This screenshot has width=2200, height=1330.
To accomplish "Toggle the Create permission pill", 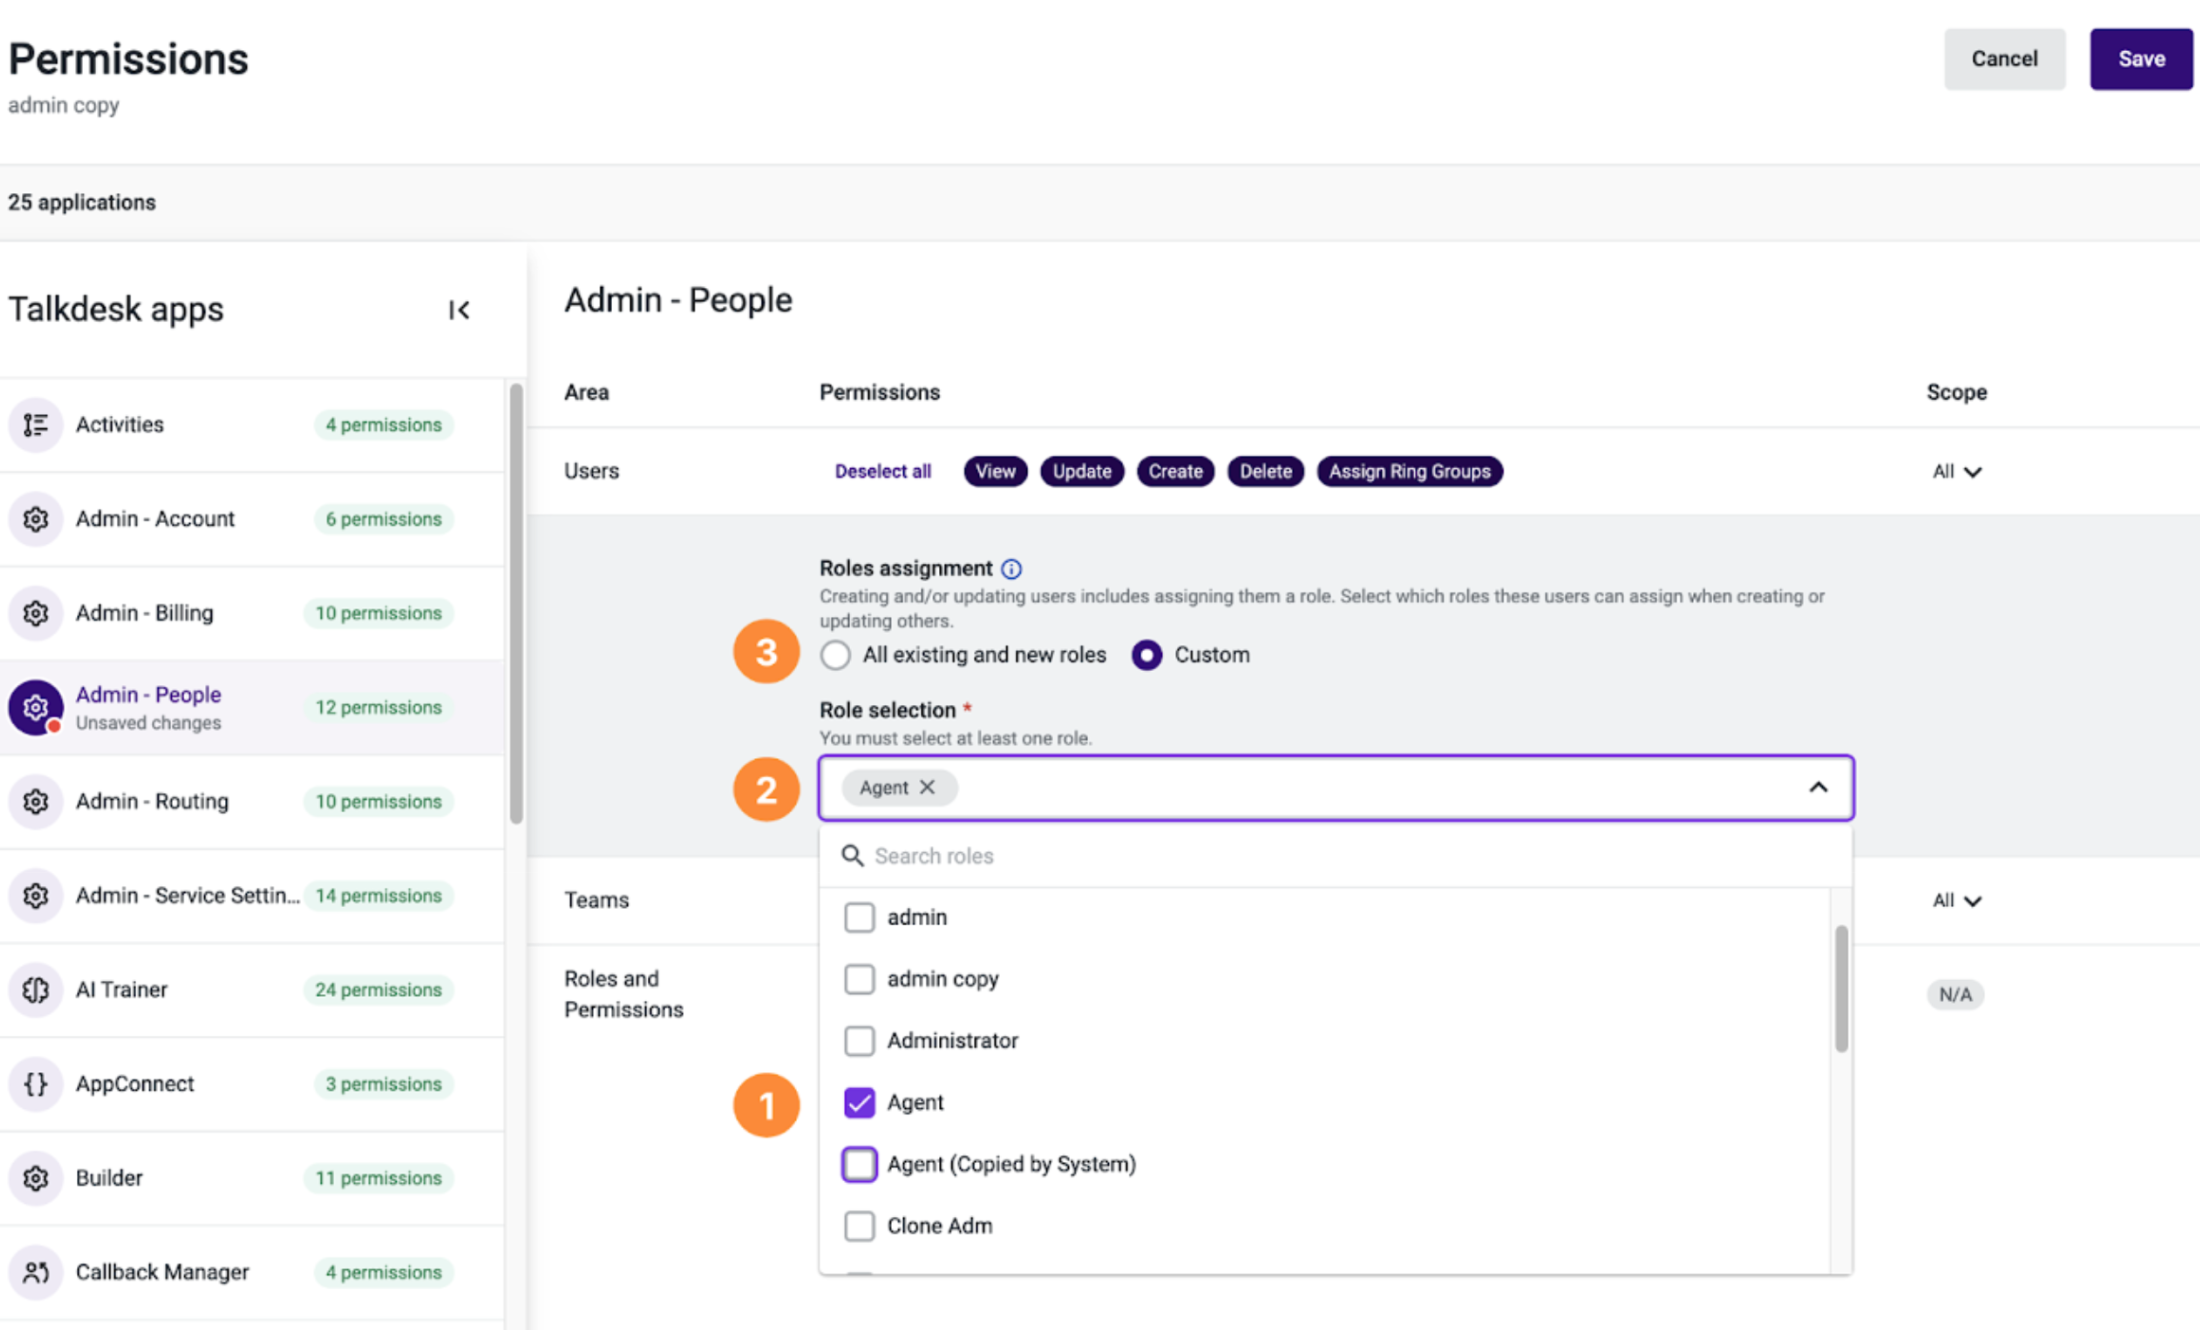I will pos(1175,472).
